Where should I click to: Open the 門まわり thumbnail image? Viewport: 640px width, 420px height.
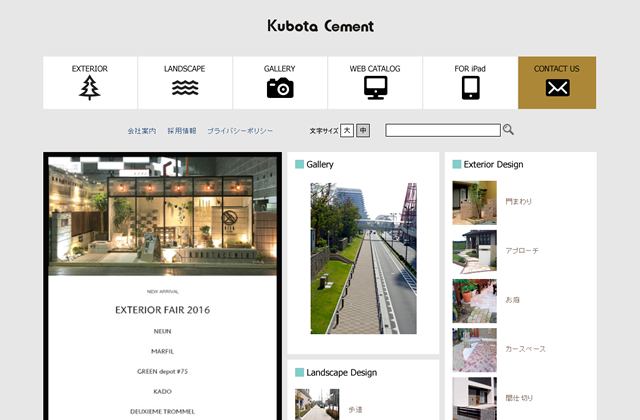[475, 203]
